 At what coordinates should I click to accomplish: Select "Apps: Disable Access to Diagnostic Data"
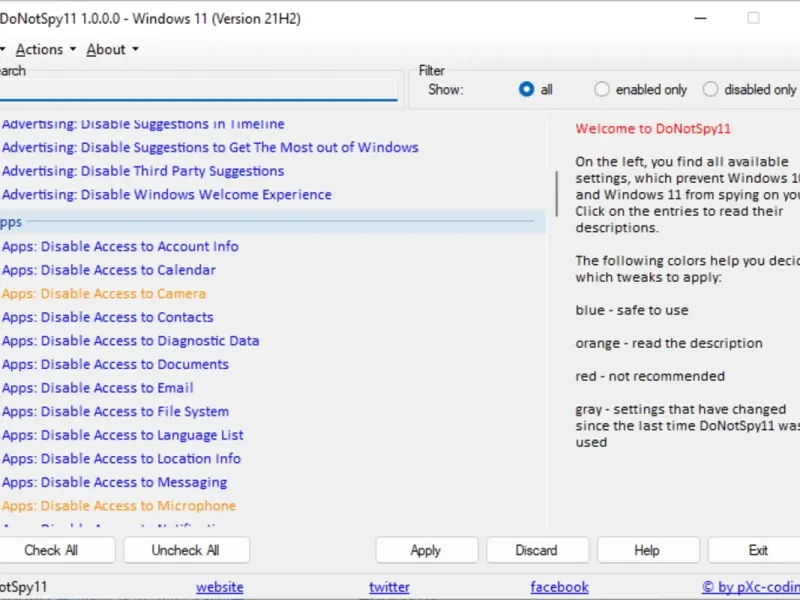click(131, 341)
